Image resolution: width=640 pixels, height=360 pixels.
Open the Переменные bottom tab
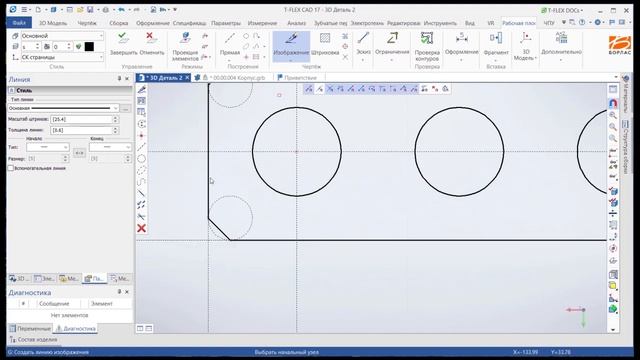pos(30,328)
